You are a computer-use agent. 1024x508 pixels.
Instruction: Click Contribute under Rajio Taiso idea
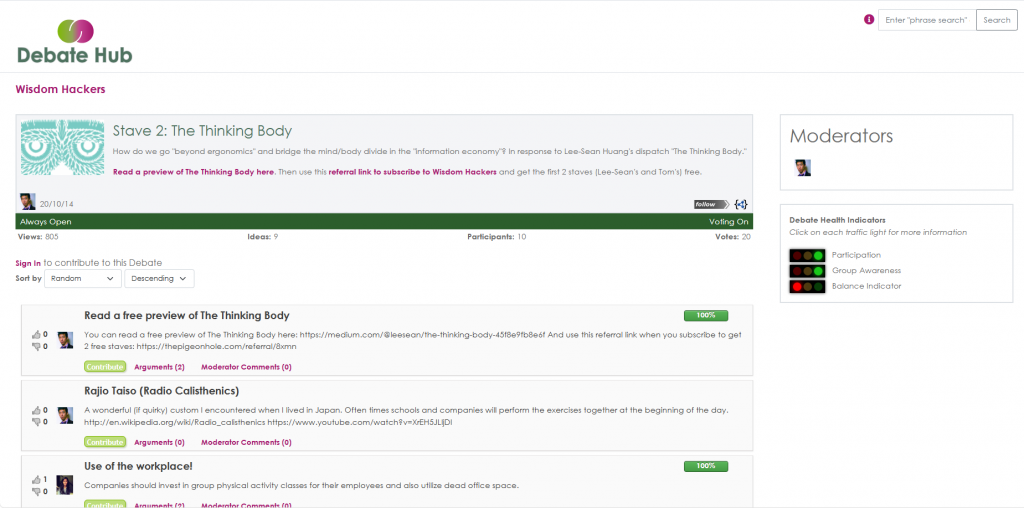tap(105, 442)
